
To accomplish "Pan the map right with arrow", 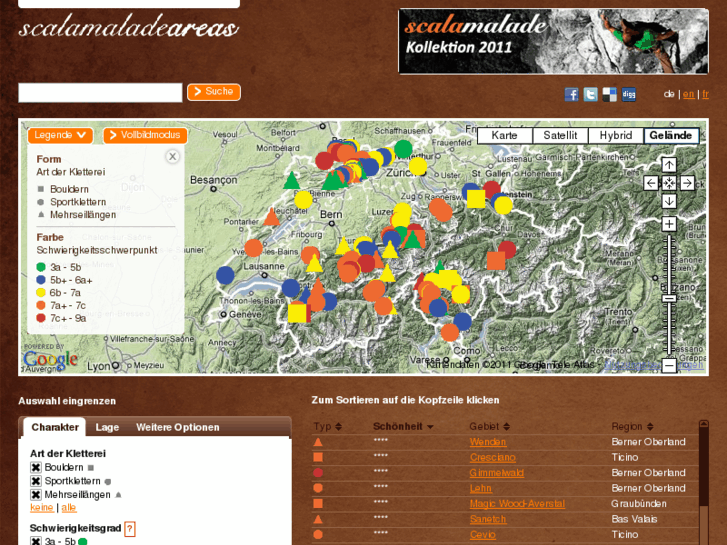I will 687,183.
